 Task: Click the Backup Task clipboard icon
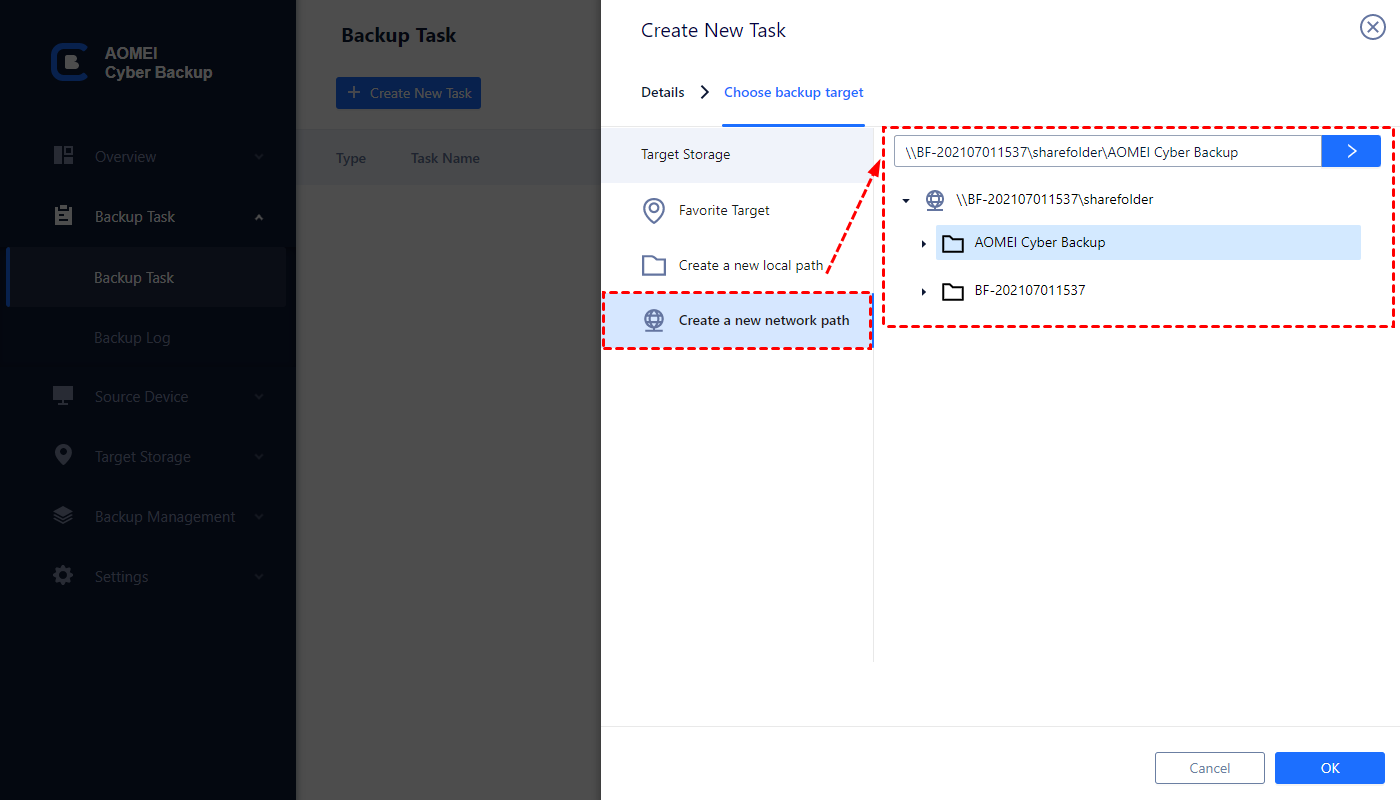pos(64,216)
